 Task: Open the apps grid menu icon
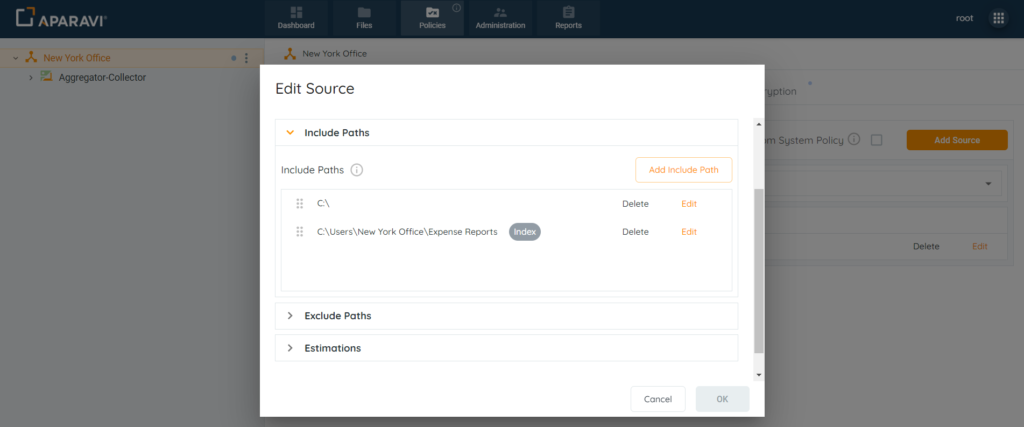point(997,19)
